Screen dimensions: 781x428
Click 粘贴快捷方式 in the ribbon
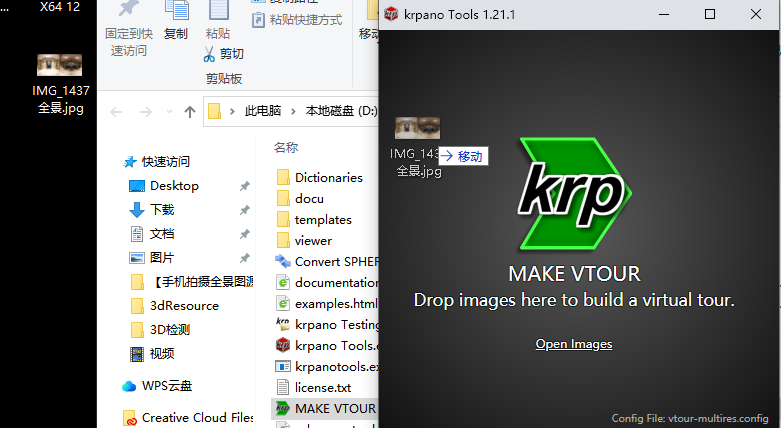click(297, 20)
